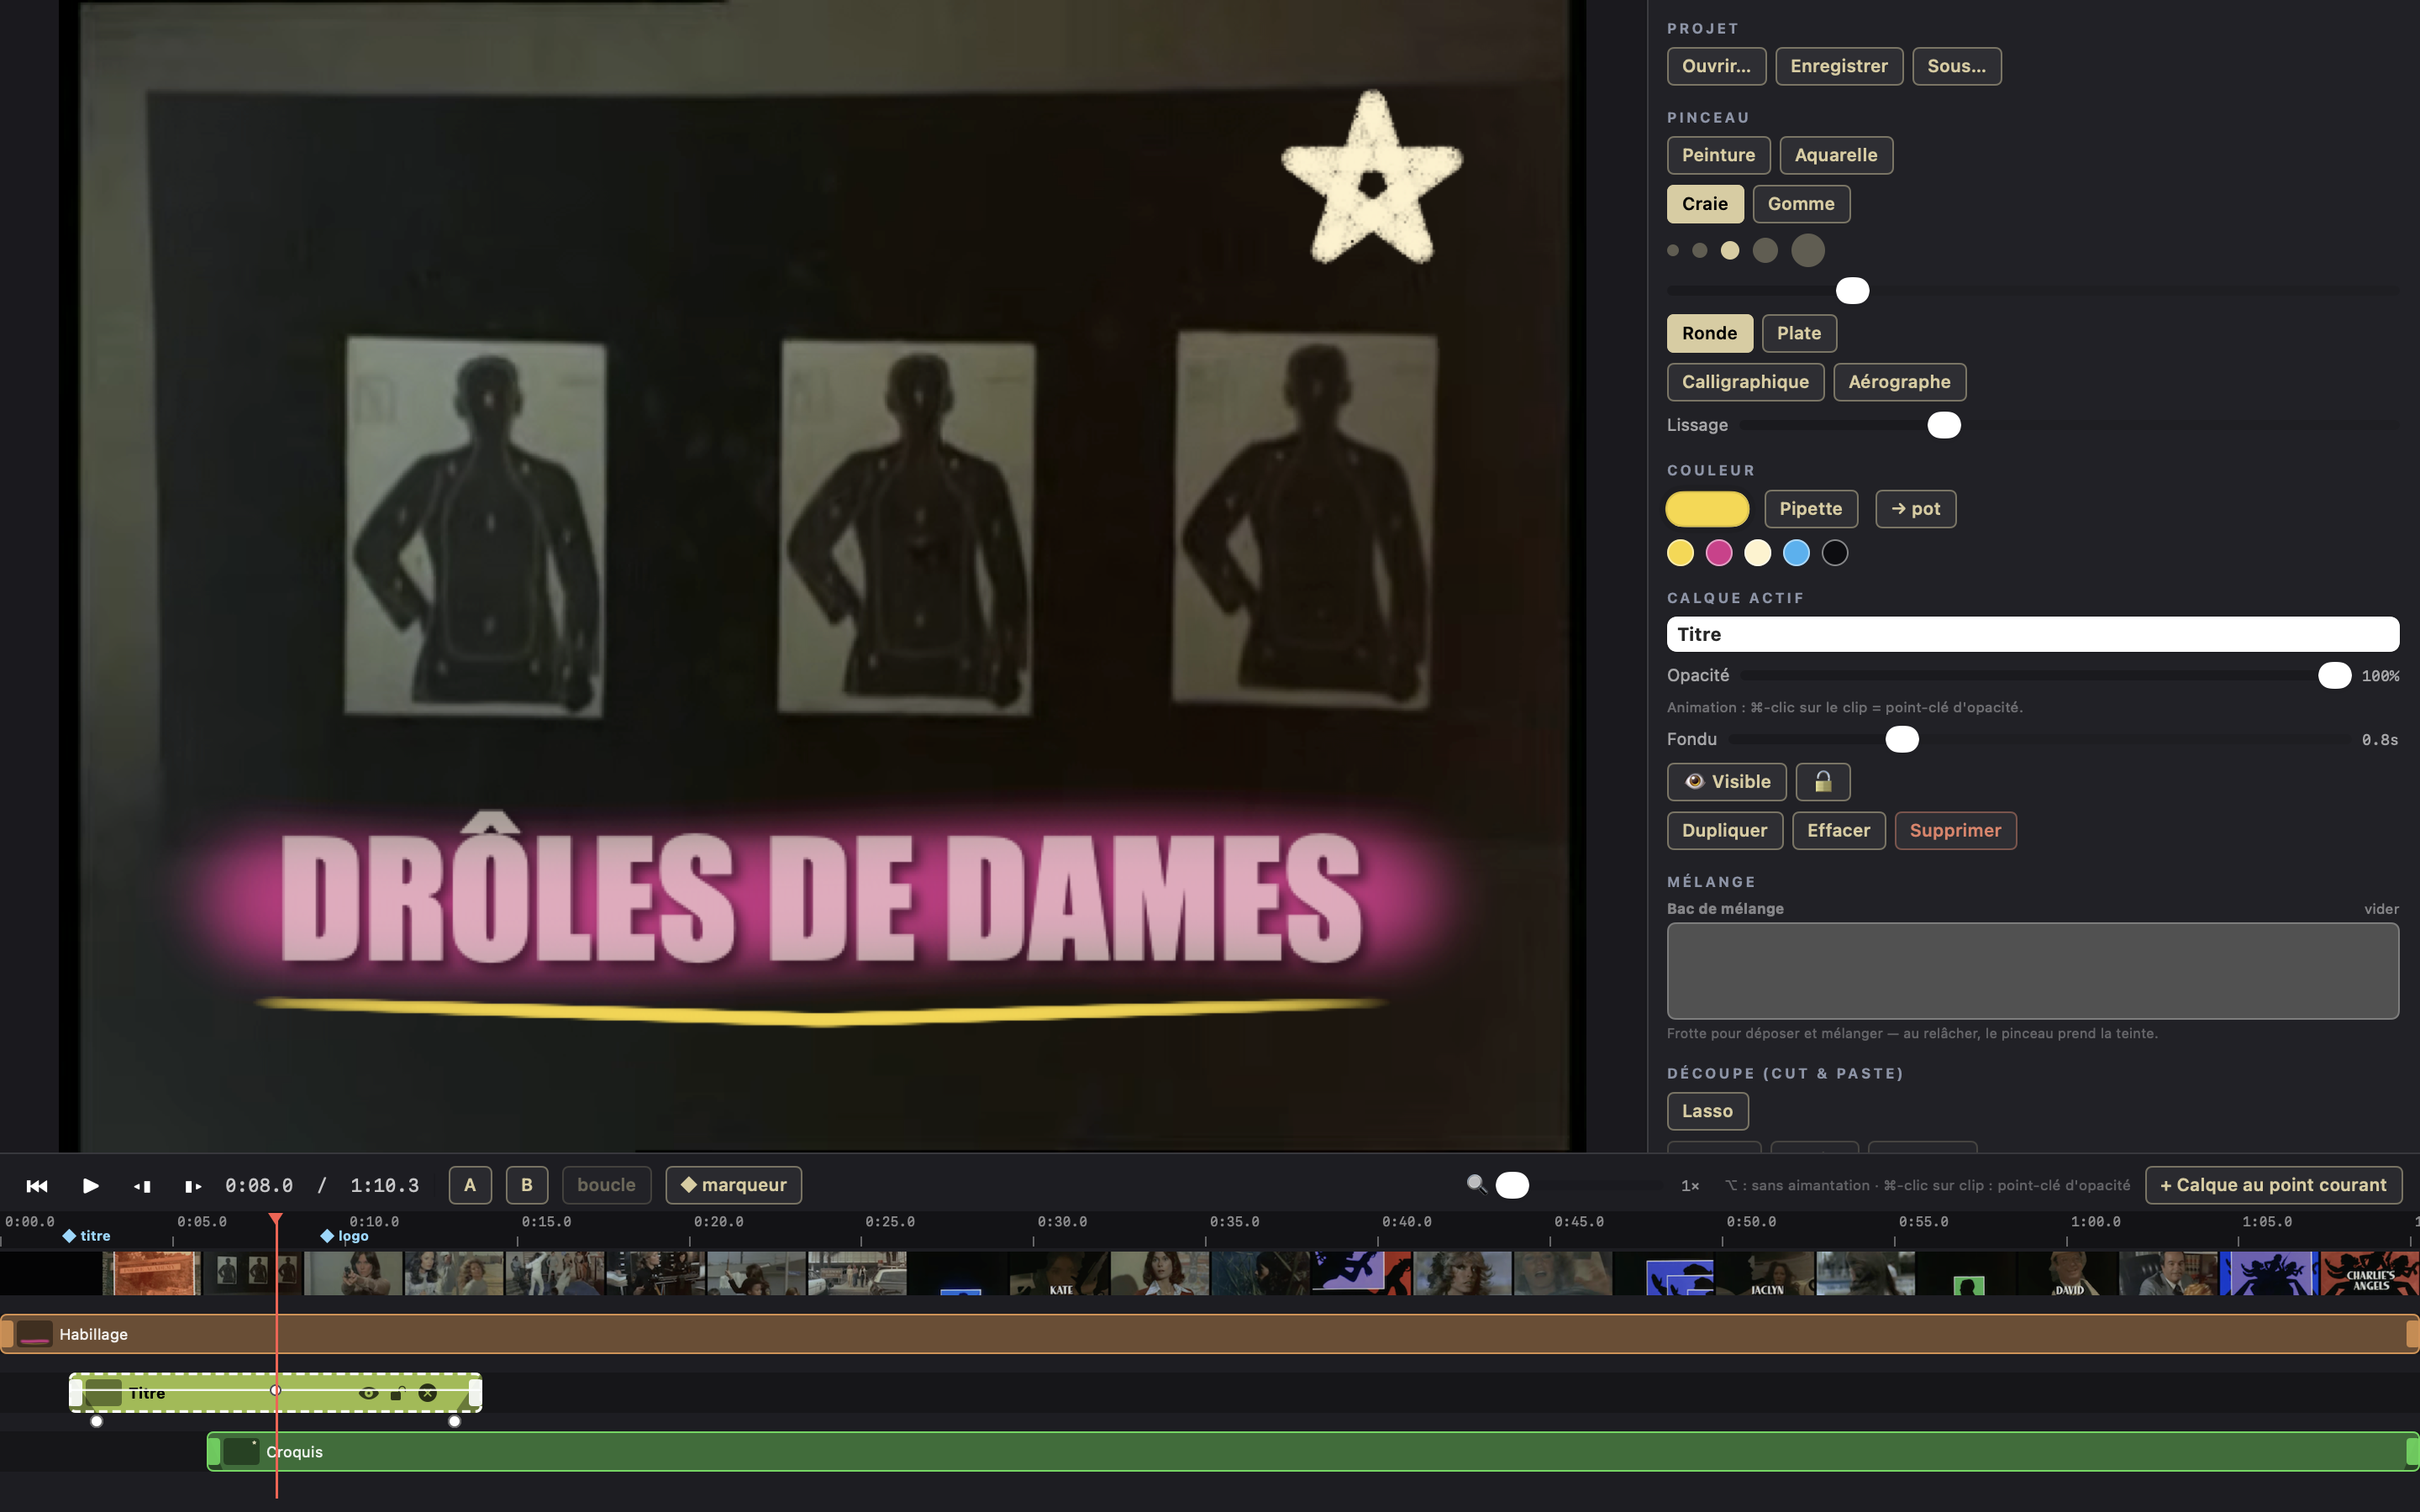Select the Habillage layer clip

(1210, 1334)
